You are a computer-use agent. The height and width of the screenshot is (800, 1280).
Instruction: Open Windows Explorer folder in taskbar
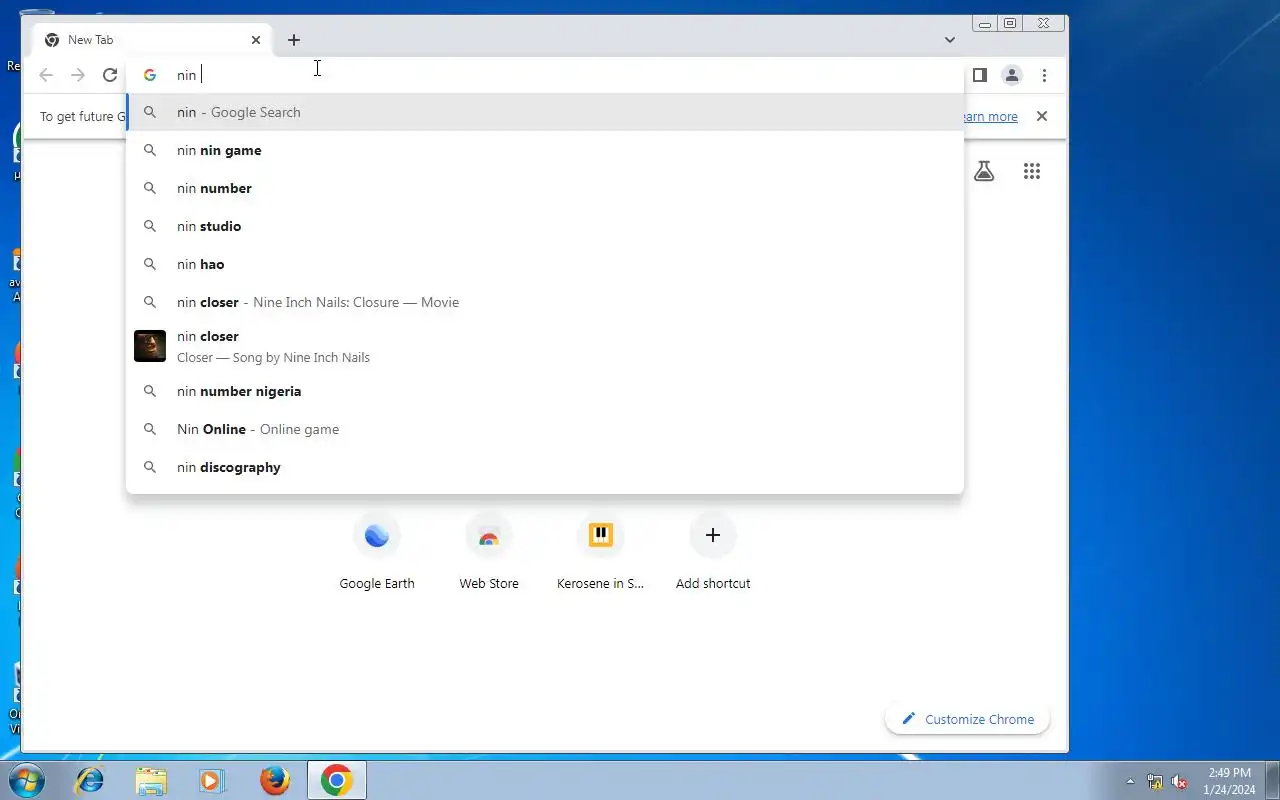(151, 780)
